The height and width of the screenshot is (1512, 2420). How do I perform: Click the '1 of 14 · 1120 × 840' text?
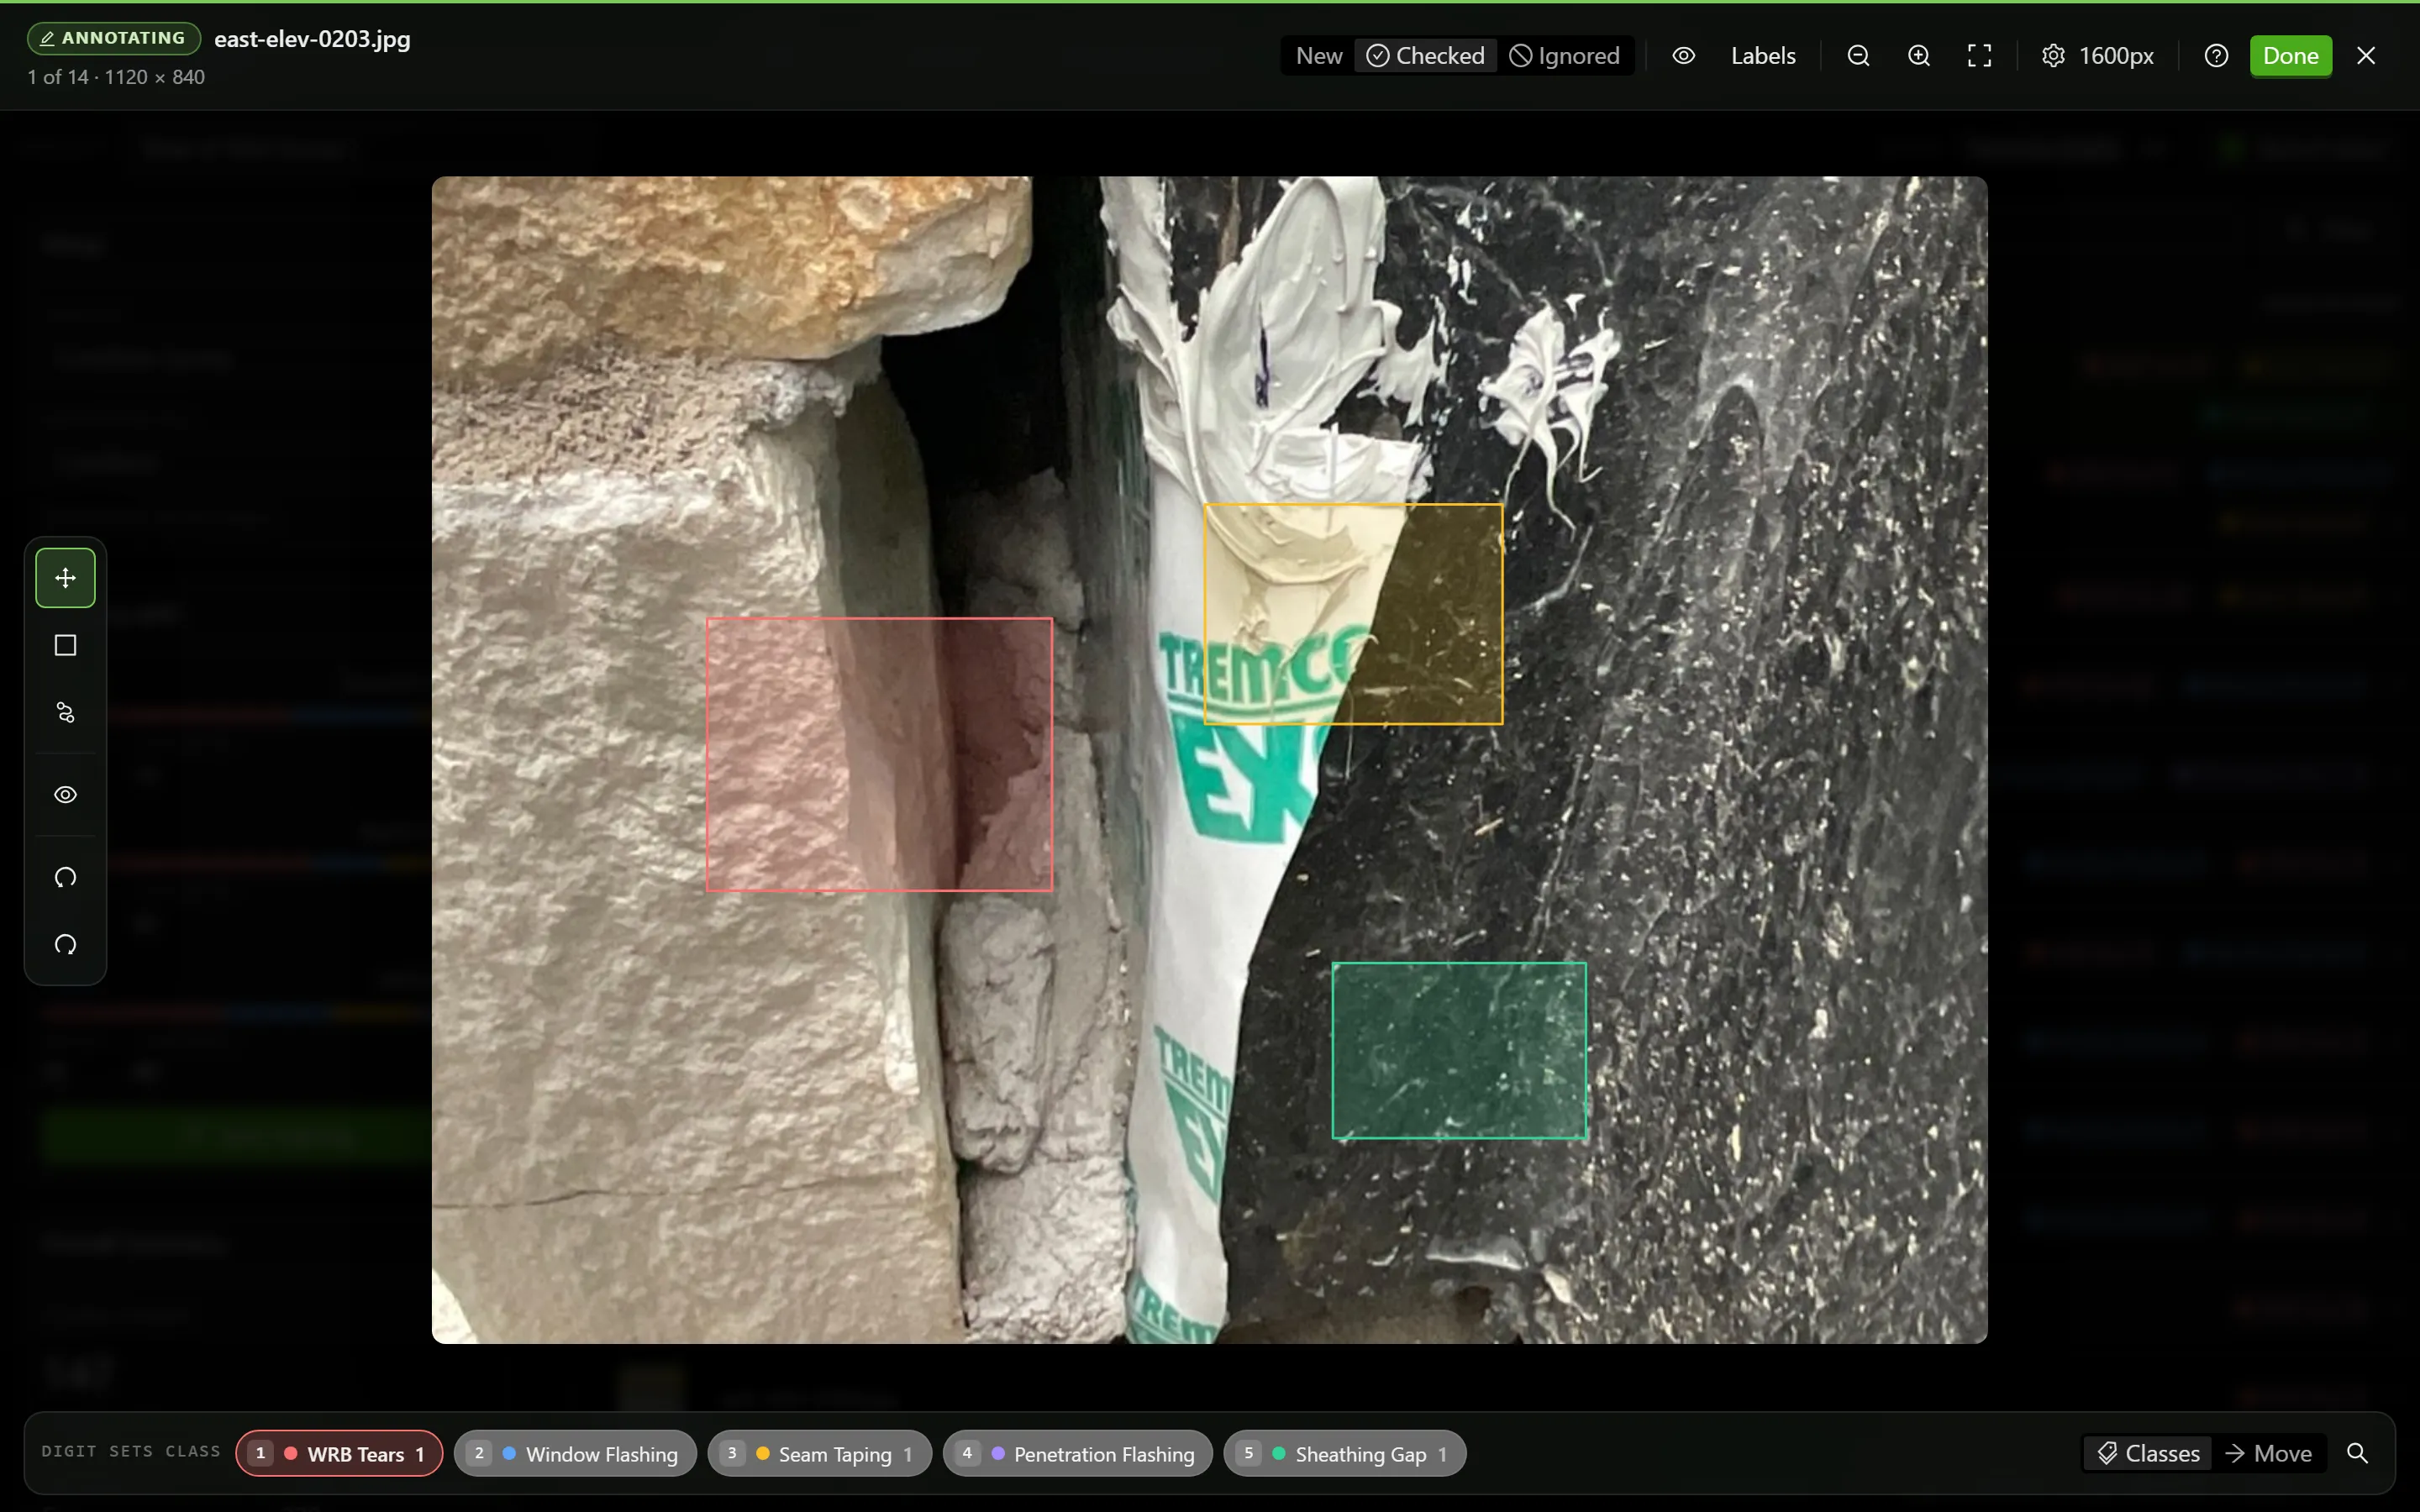click(x=116, y=77)
